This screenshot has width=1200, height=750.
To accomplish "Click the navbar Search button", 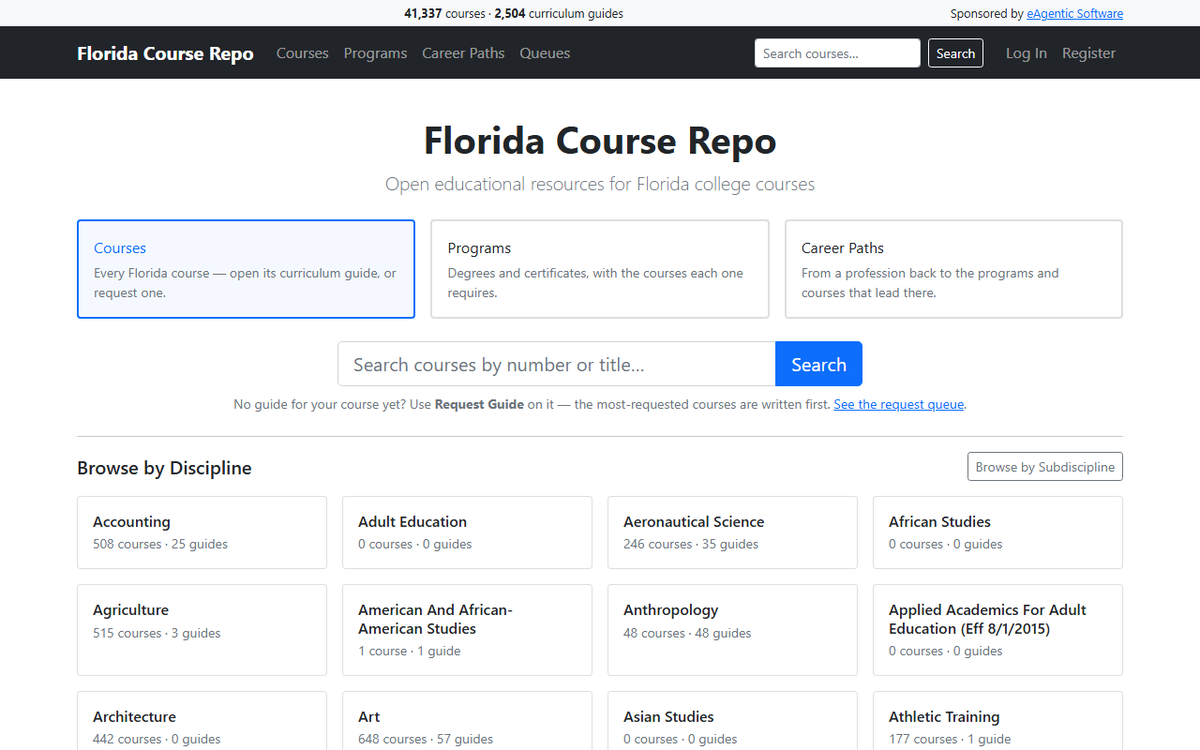I will click(955, 53).
